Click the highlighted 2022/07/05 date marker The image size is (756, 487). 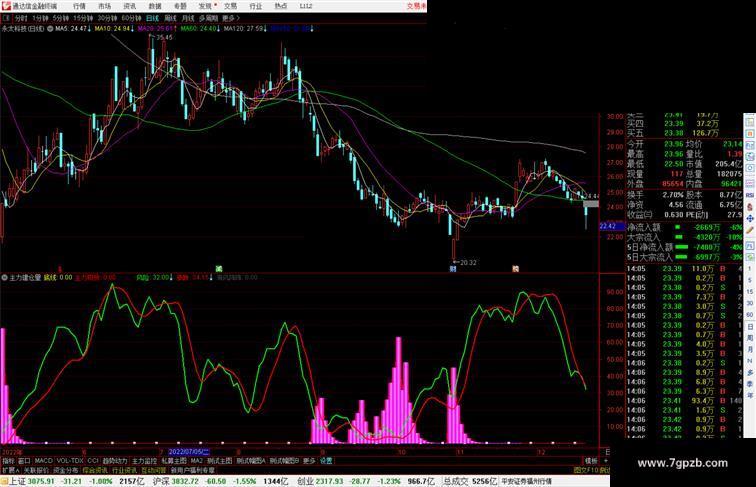point(189,452)
